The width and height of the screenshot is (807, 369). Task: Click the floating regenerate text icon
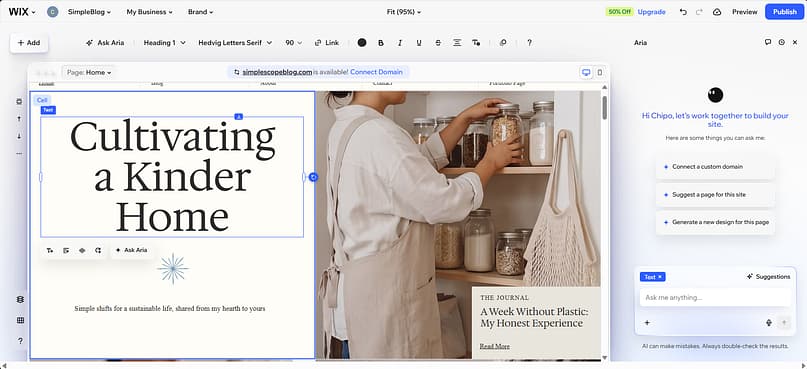click(x=98, y=250)
